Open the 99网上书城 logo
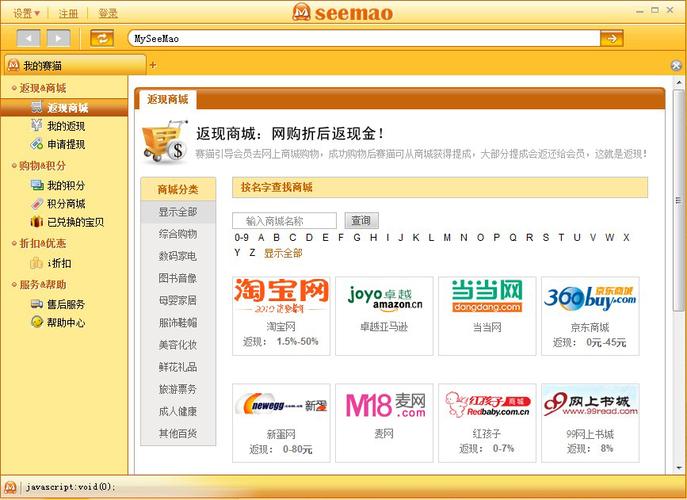 click(590, 403)
